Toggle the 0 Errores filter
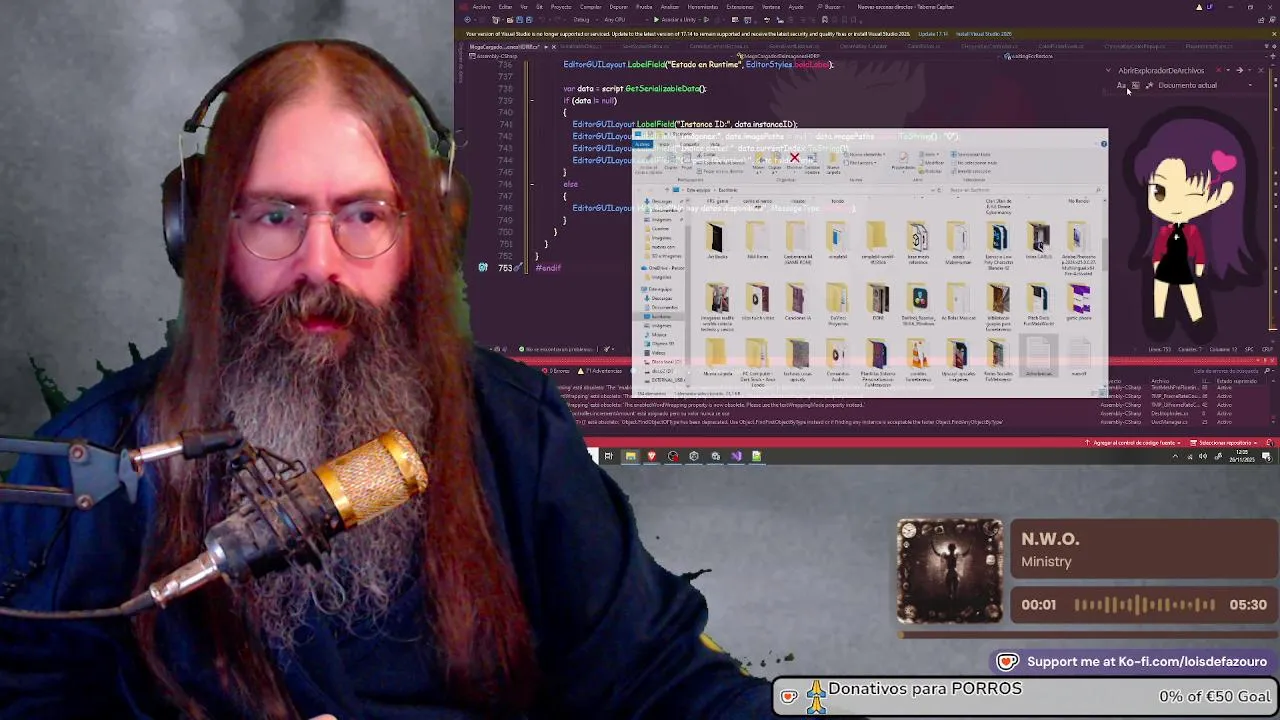This screenshot has width=1280, height=720. coord(558,371)
